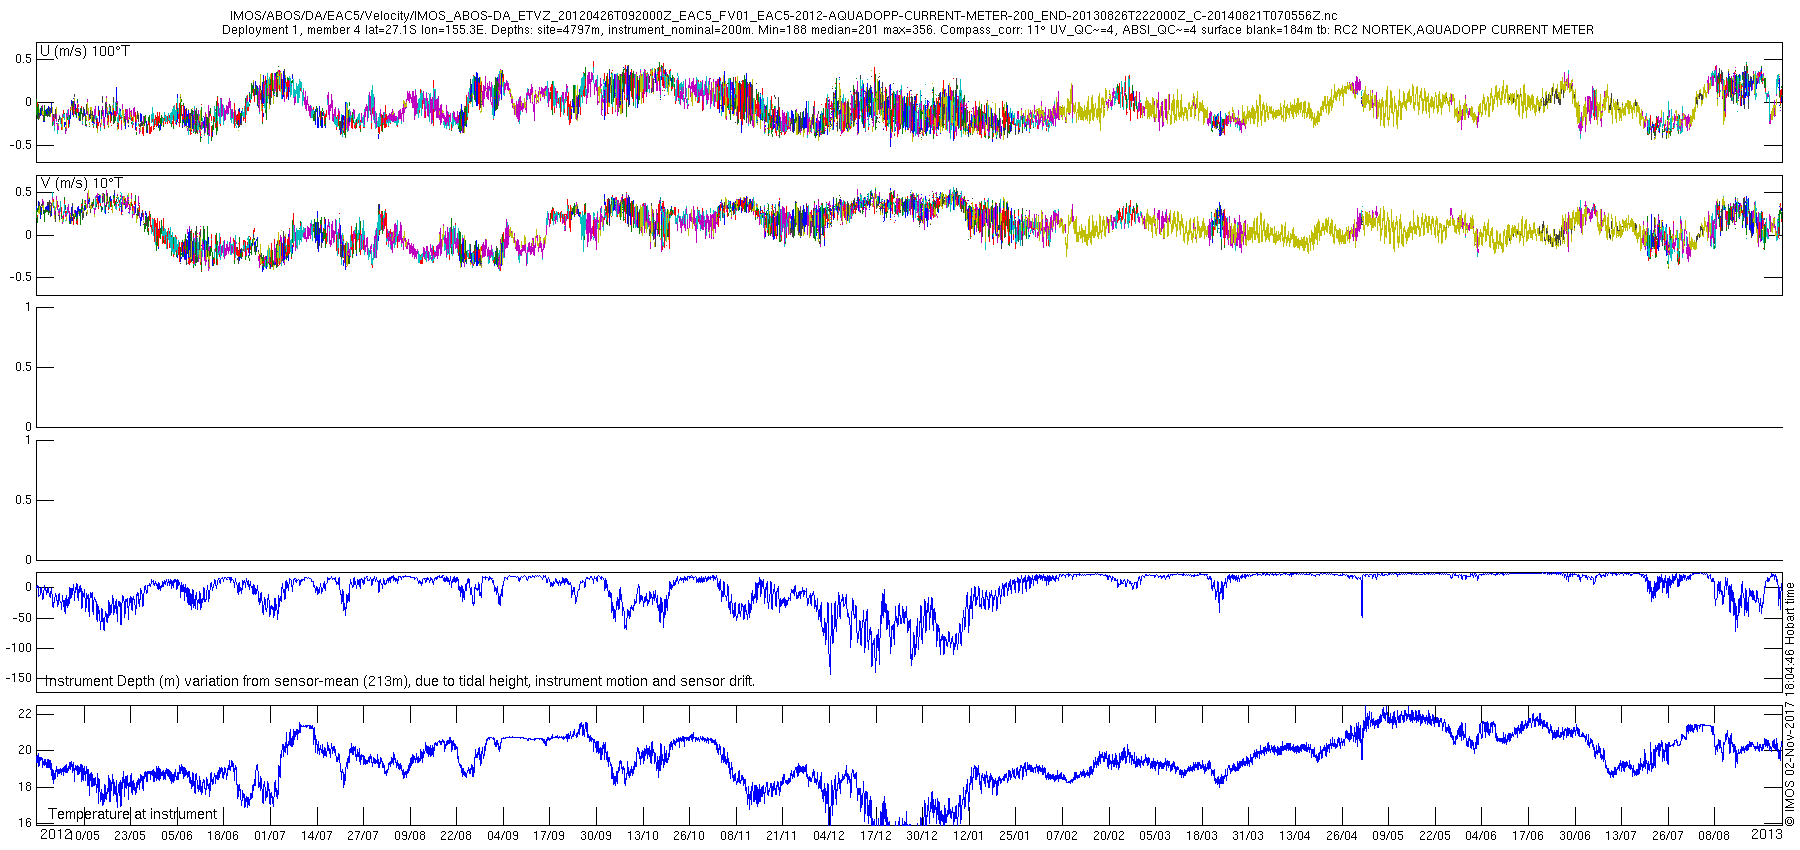Select the '05/03' date tick label
Screen dimensions: 1800x850
tap(1155, 836)
